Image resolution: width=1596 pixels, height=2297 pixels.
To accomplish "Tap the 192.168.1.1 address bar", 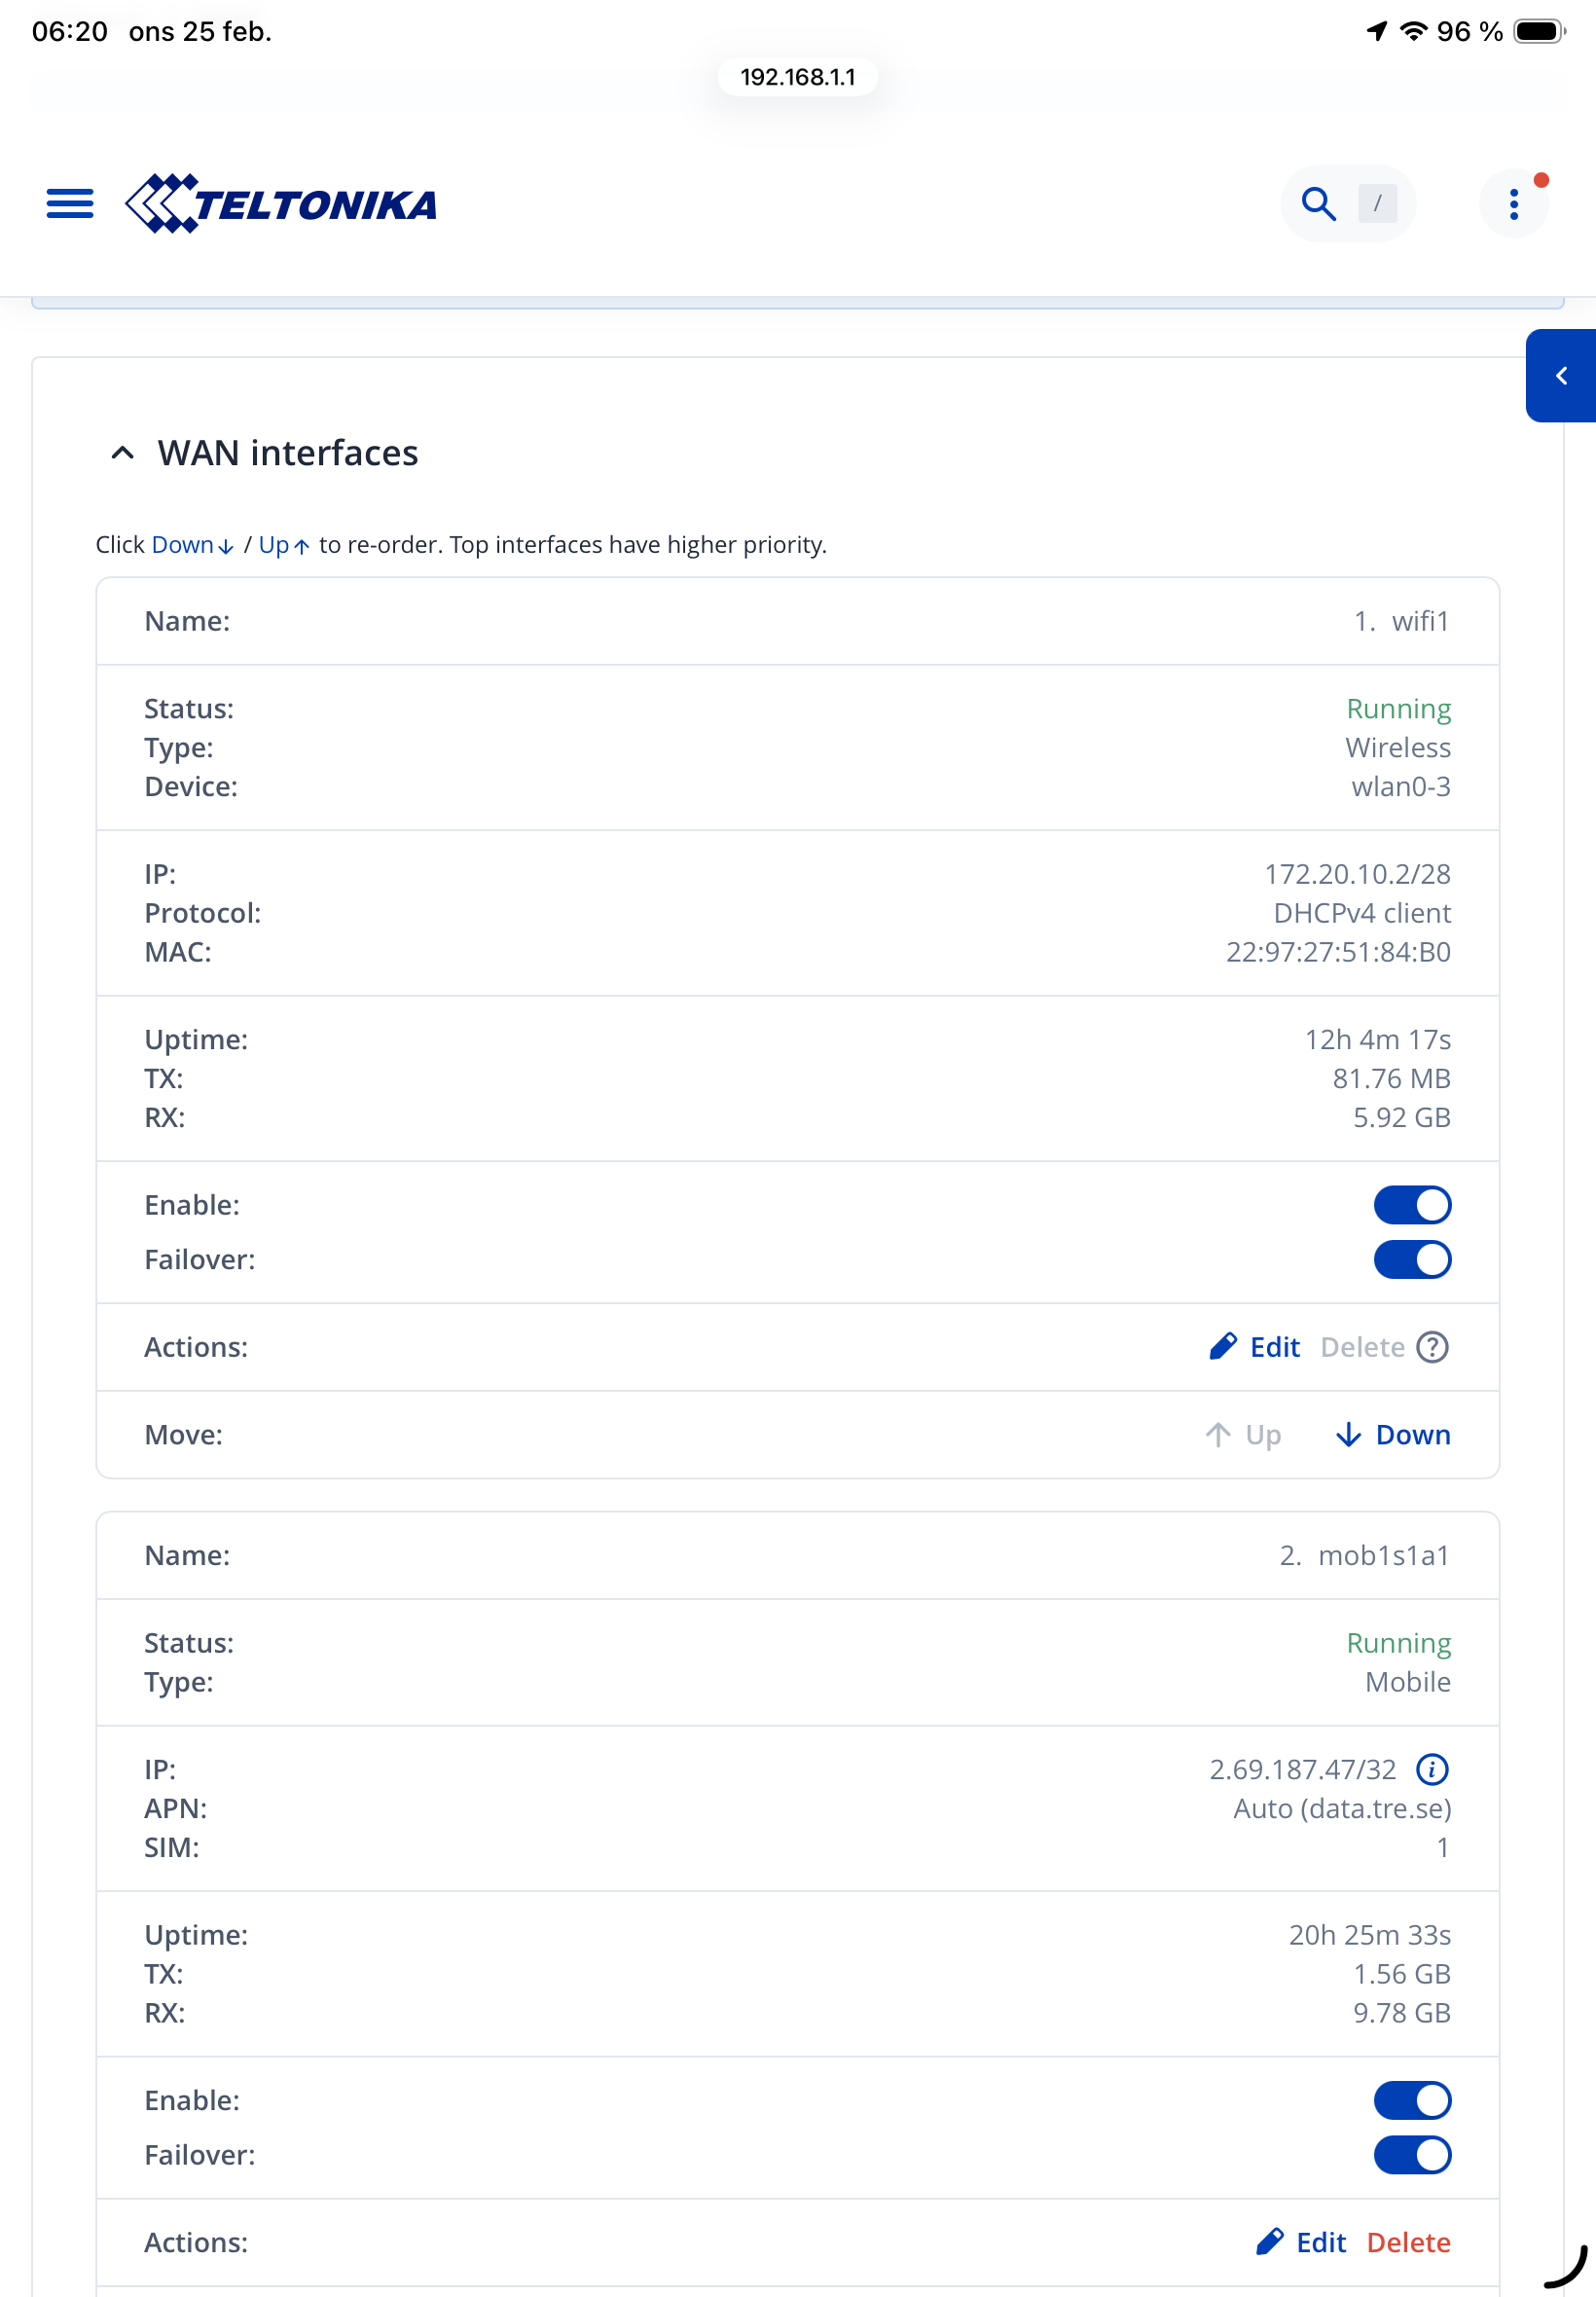I will click(x=797, y=77).
